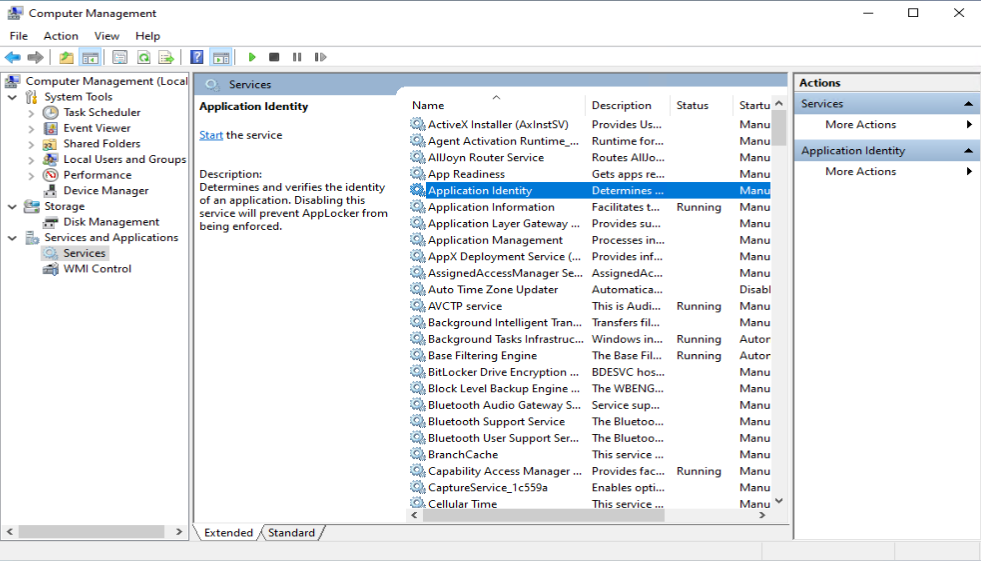Click the Task Scheduler clock icon
This screenshot has height=561, width=981.
tap(51, 113)
